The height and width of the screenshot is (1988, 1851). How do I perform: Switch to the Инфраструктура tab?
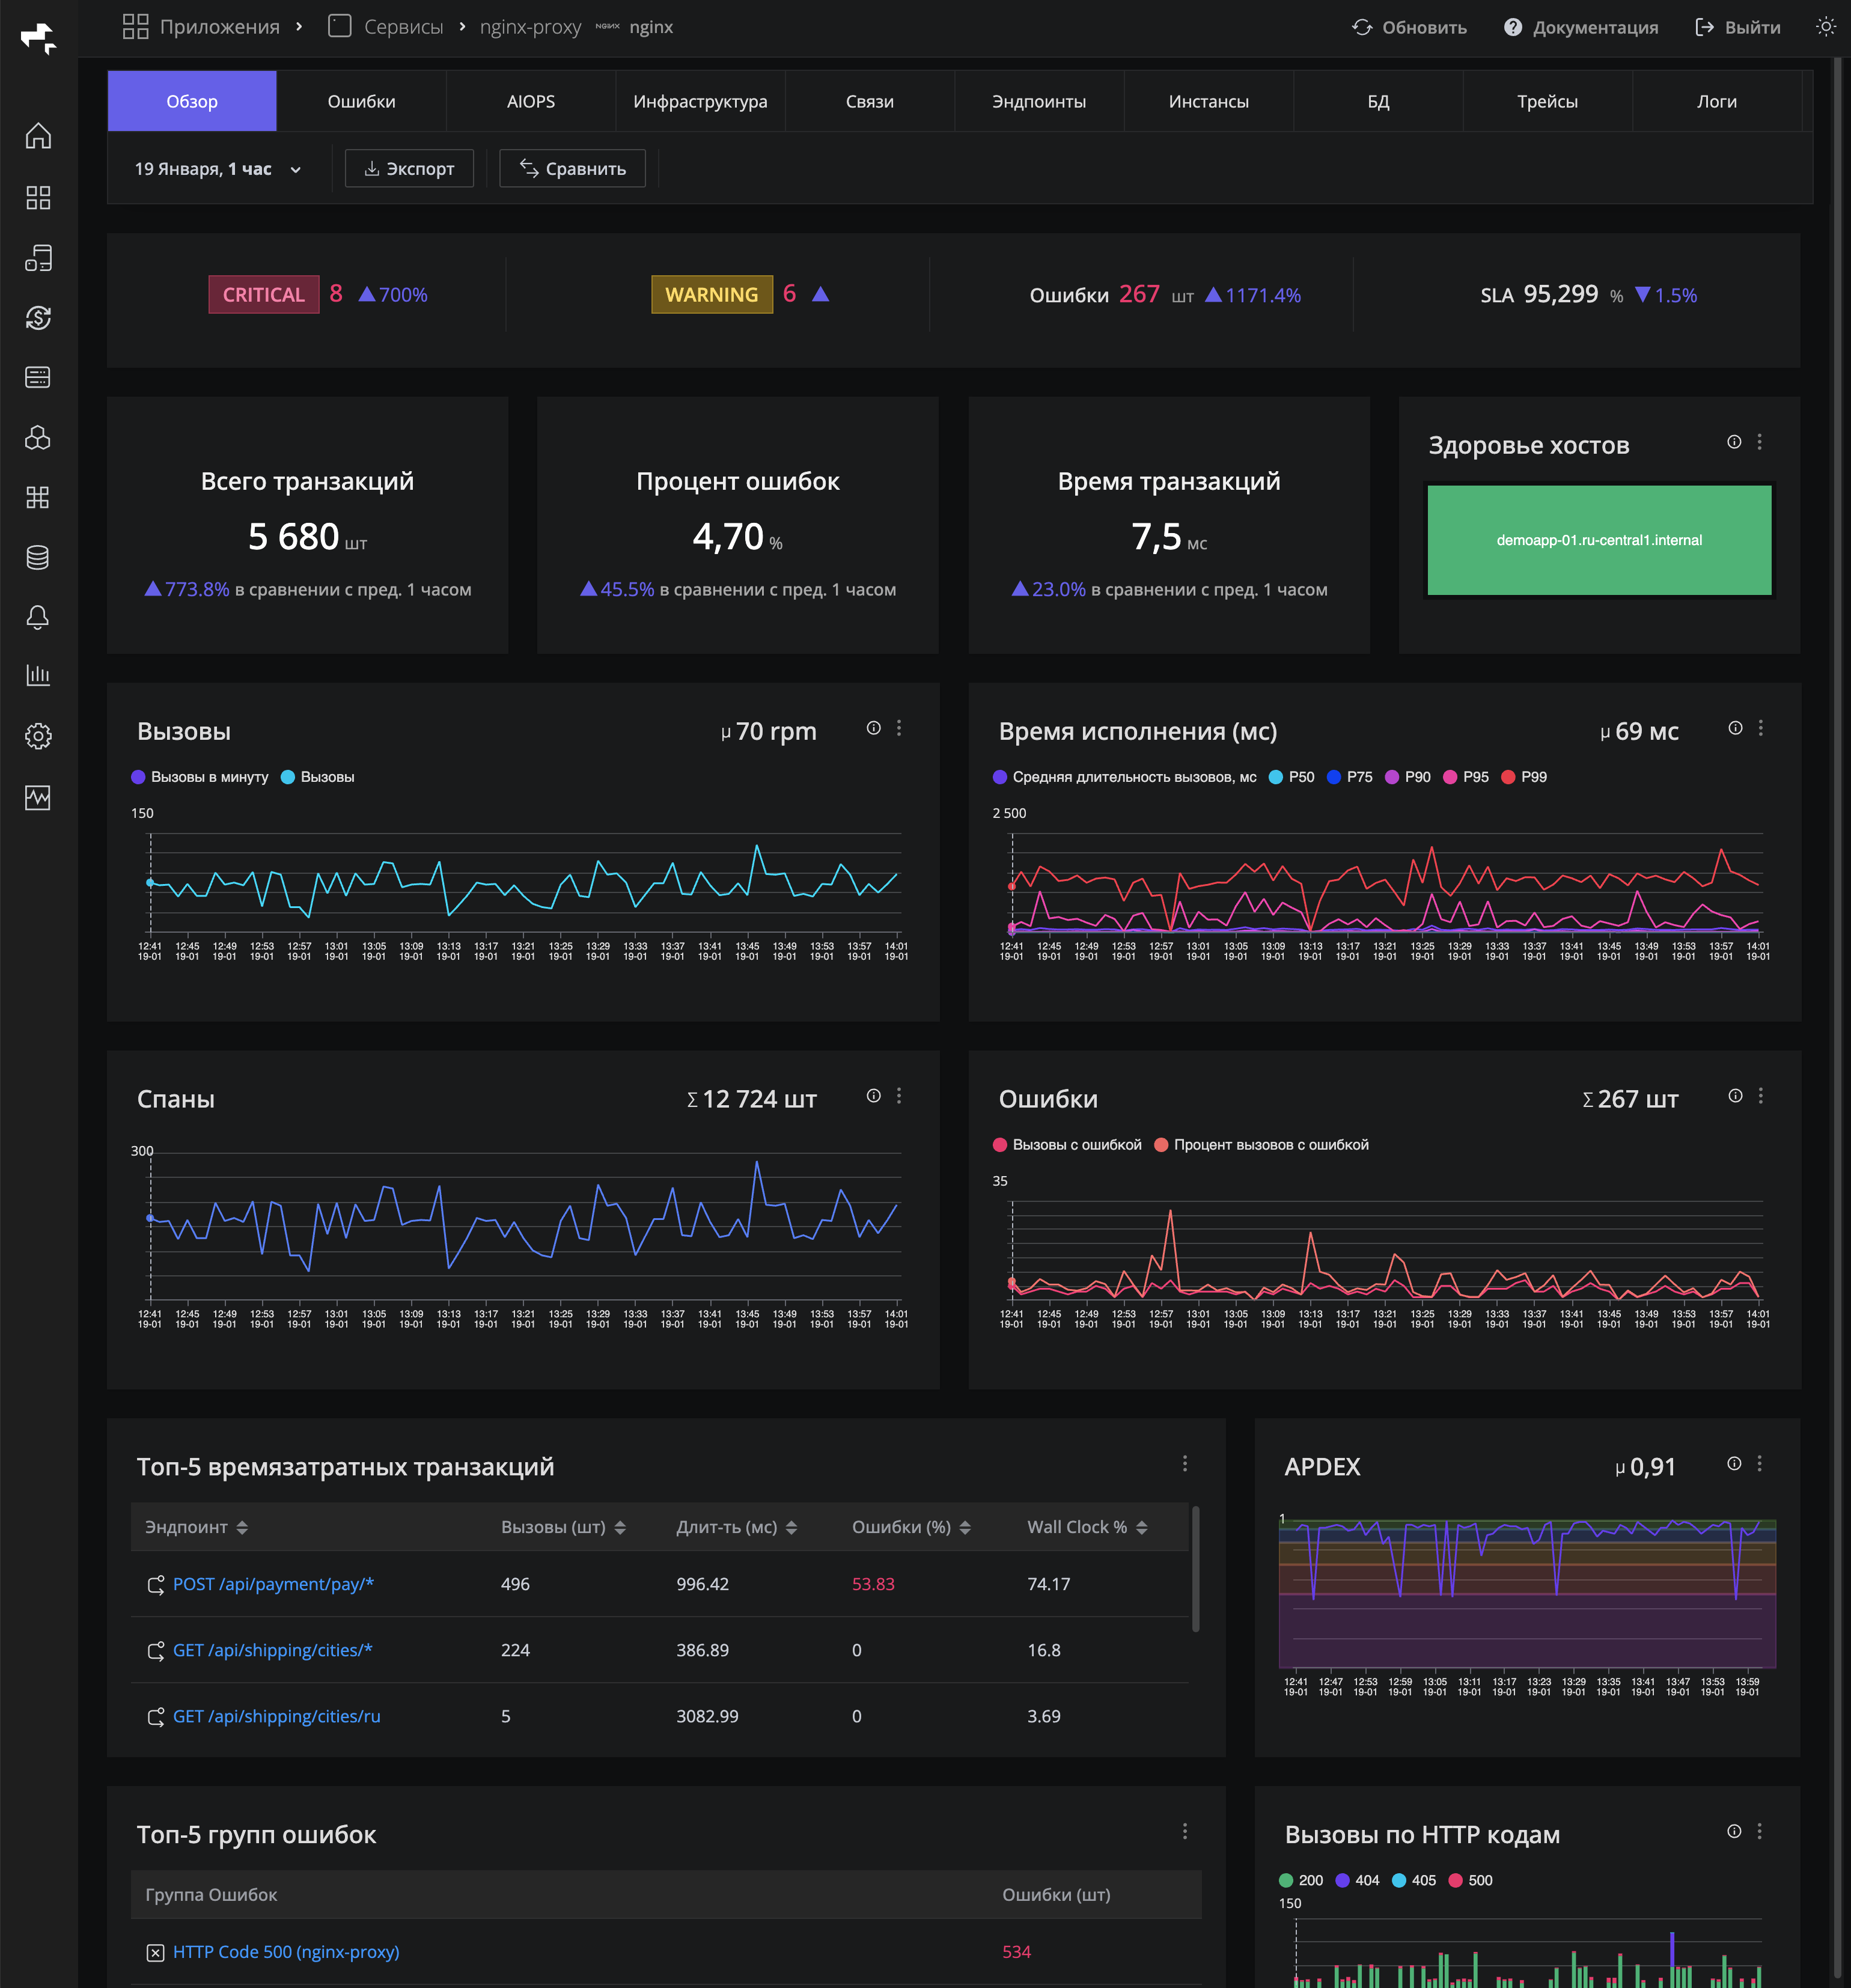[x=699, y=101]
